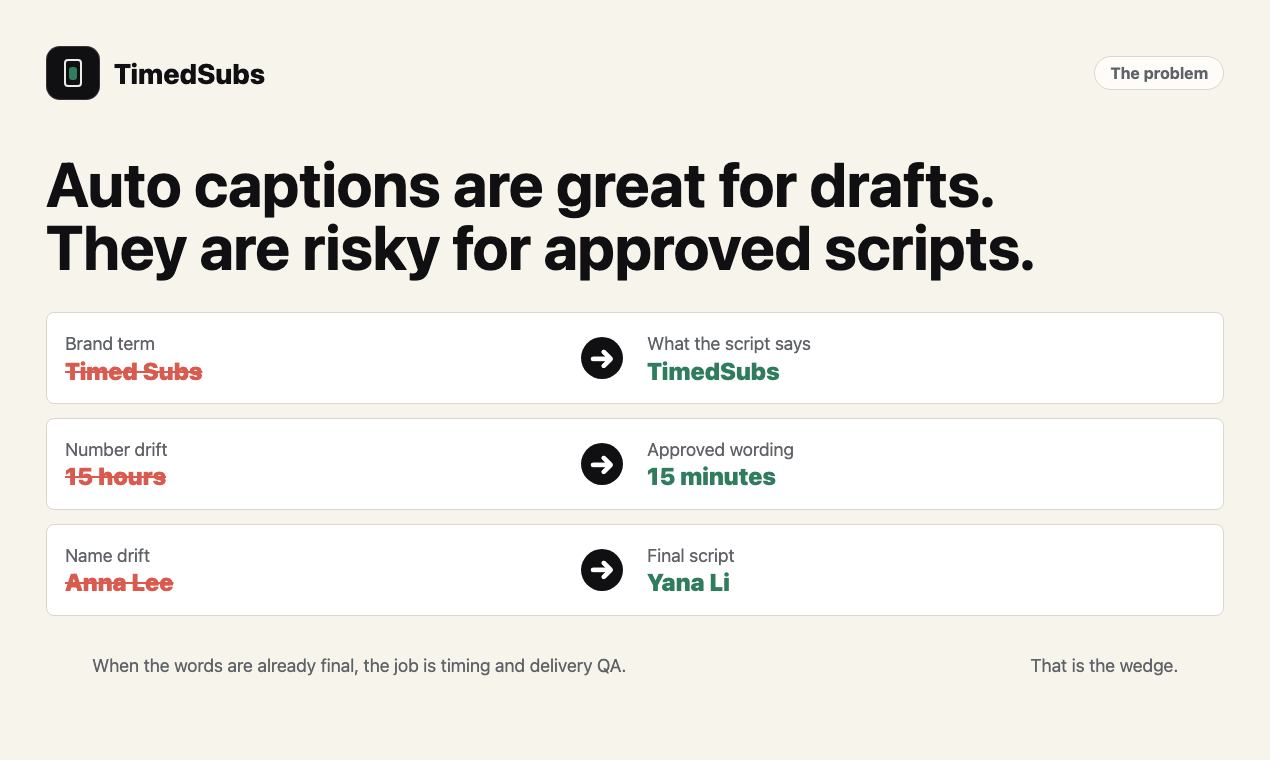The height and width of the screenshot is (760, 1270).
Task: Click the 'Final script' label
Action: (x=691, y=556)
